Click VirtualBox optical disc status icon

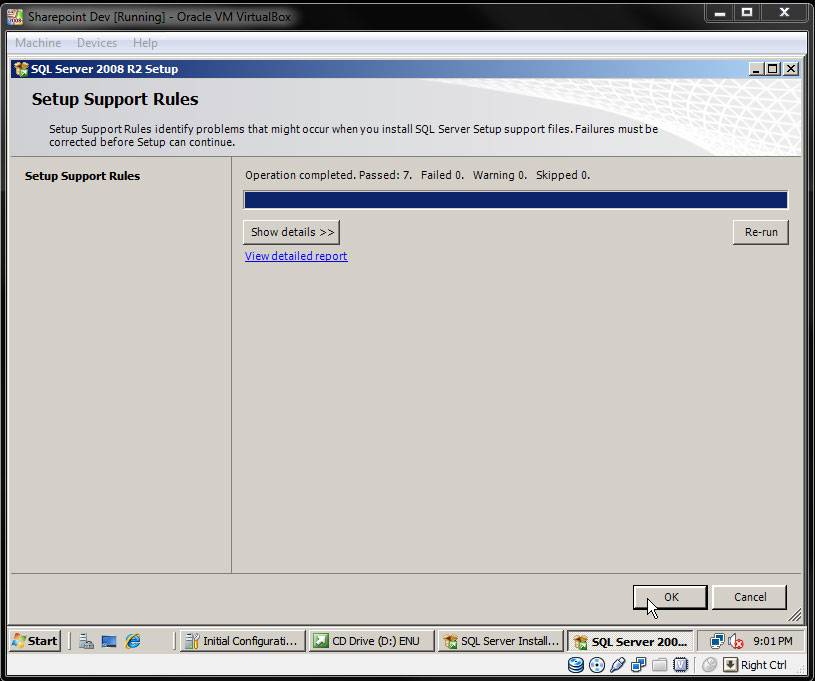[x=597, y=665]
